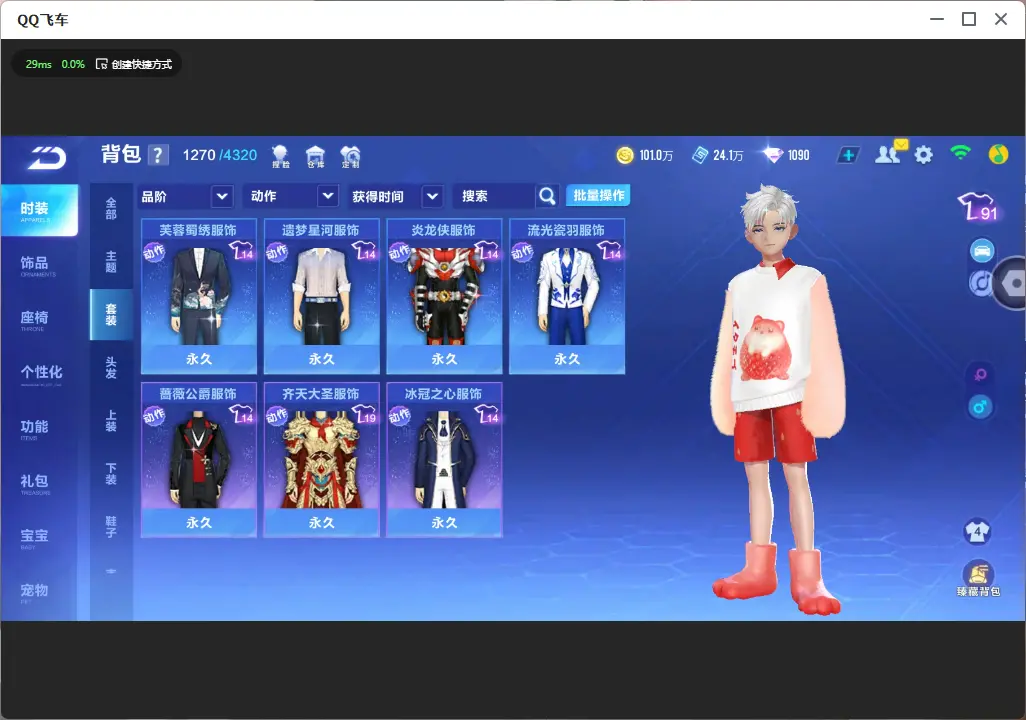Click the green Wi-Fi signal icon
This screenshot has width=1026, height=720.
[960, 153]
